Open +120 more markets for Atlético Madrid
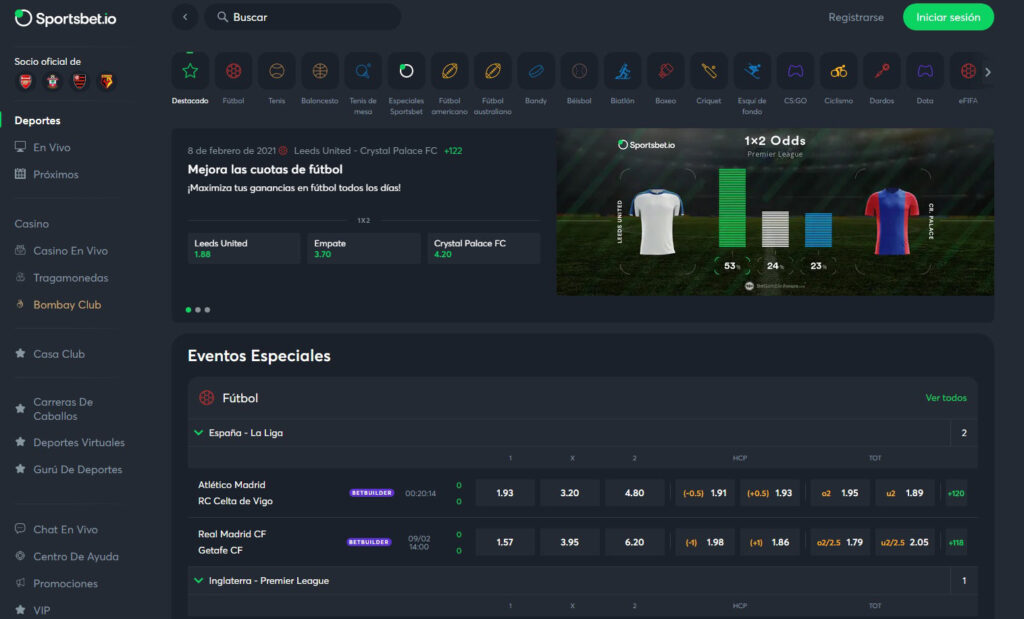 pyautogui.click(x=955, y=493)
